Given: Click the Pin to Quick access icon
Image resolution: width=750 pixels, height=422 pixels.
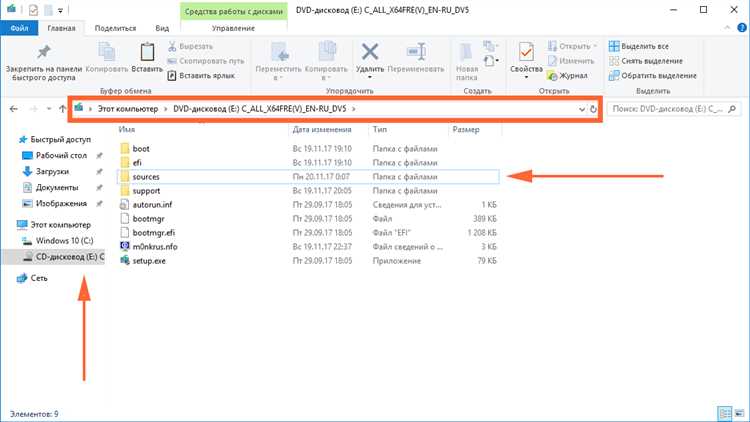Looking at the screenshot, I should (x=44, y=52).
